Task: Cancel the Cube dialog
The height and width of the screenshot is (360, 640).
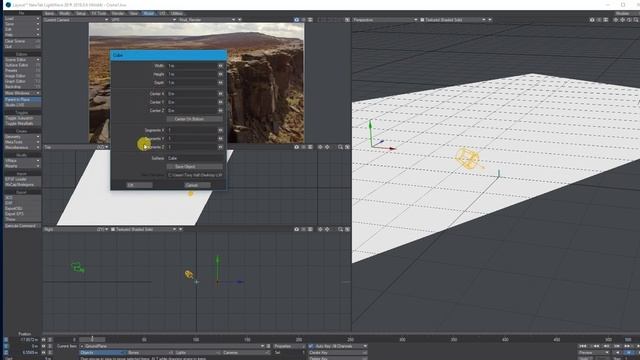Action: point(198,185)
